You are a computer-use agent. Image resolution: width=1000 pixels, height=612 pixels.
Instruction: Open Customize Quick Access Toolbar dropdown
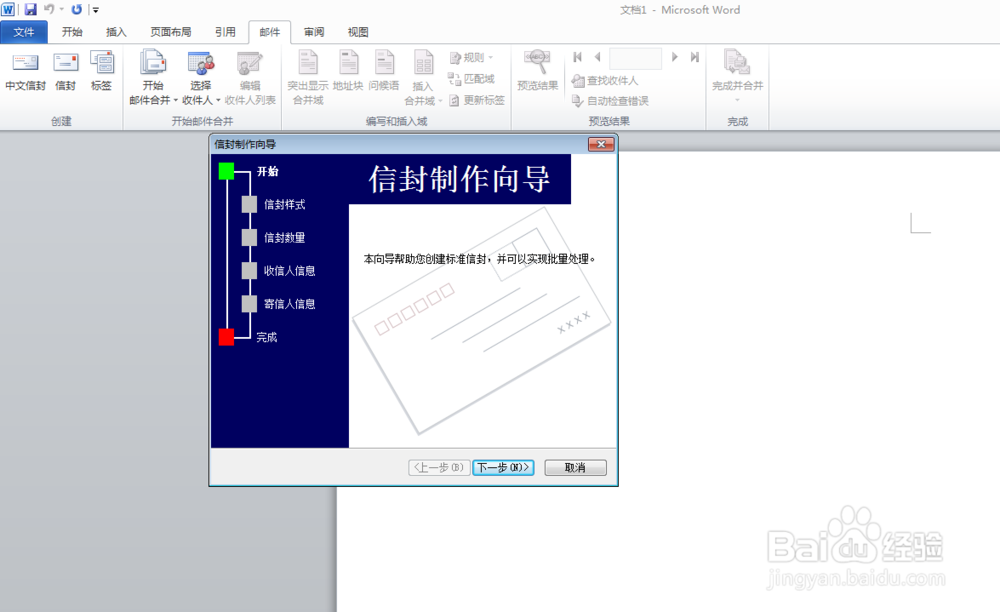point(96,10)
